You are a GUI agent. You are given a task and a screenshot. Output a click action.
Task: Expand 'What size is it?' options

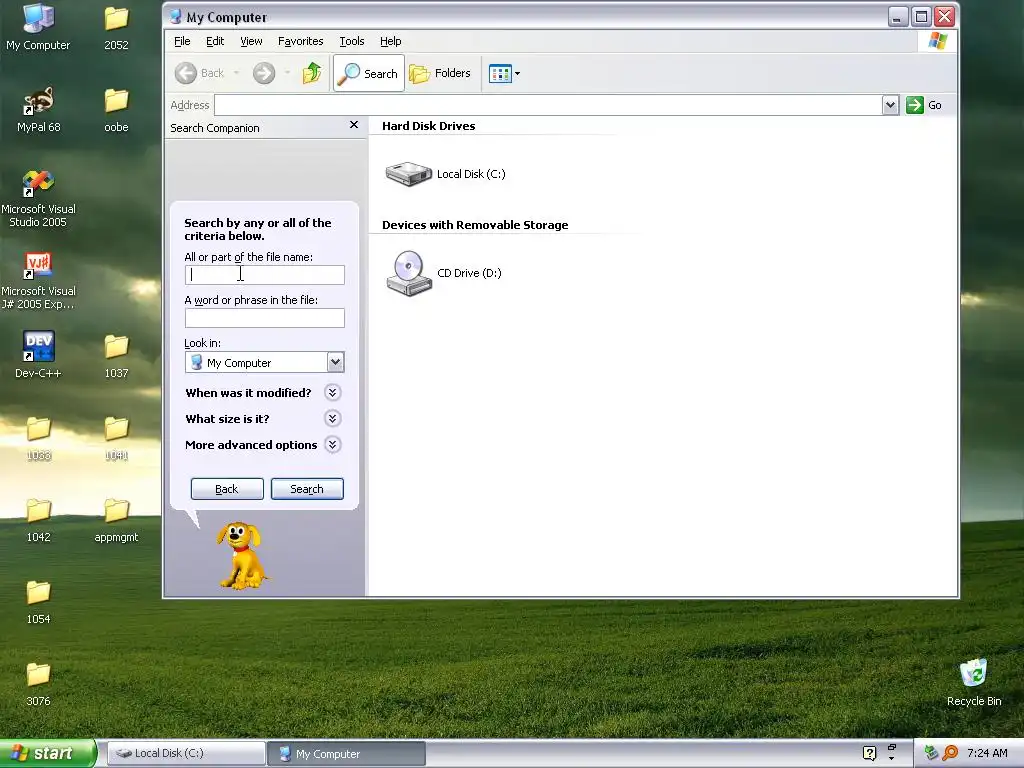[332, 419]
